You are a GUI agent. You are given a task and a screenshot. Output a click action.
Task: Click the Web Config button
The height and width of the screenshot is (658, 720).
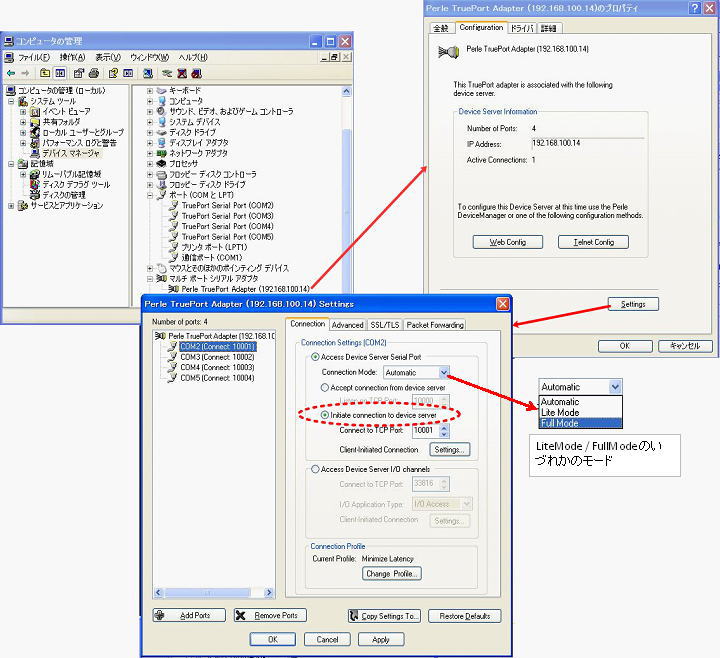508,242
